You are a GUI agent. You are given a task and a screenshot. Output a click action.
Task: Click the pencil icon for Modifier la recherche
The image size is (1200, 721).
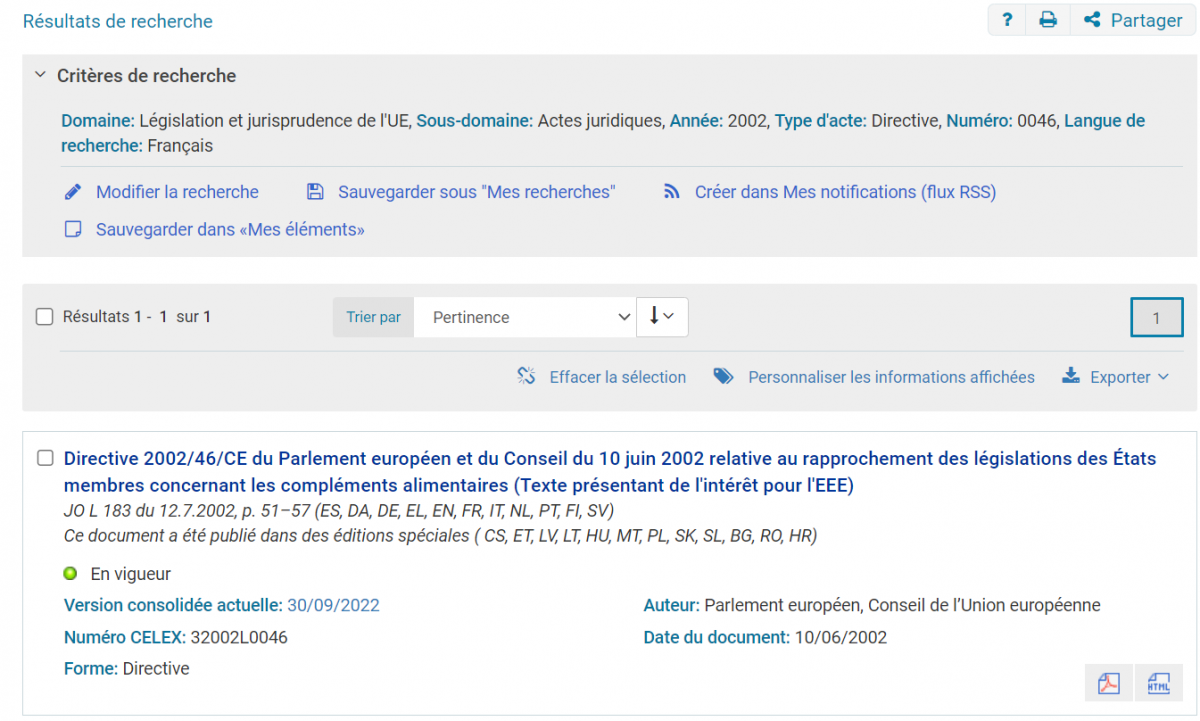(x=72, y=192)
